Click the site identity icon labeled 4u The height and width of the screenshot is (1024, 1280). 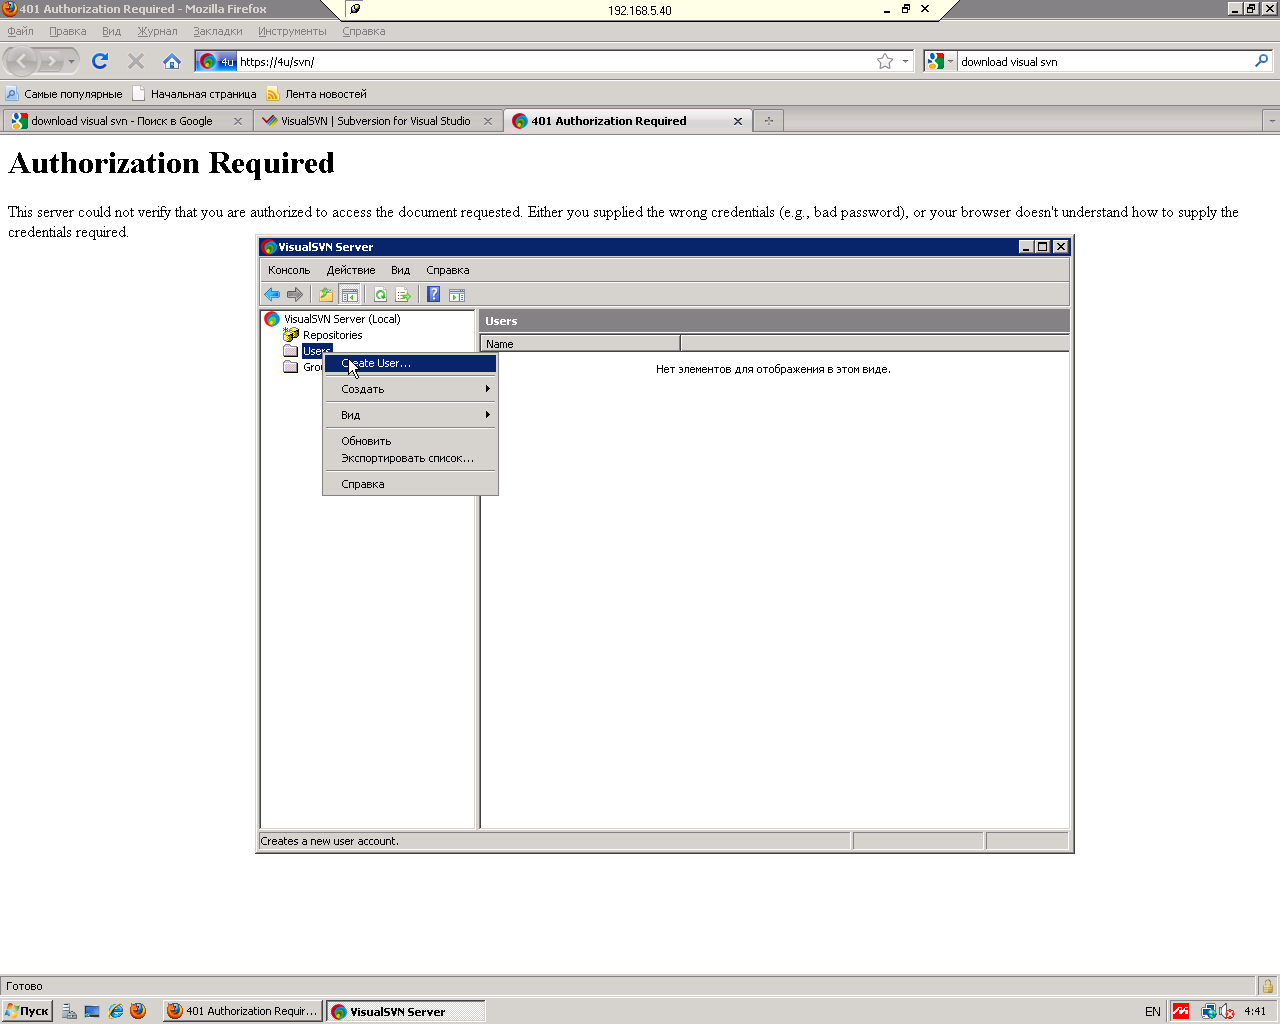click(x=217, y=61)
